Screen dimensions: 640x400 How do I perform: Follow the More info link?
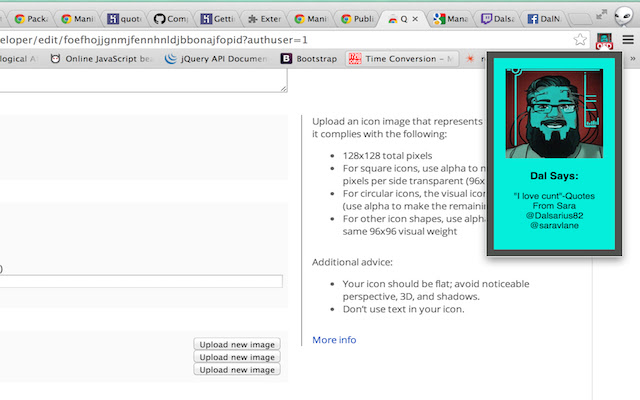pyautogui.click(x=334, y=340)
